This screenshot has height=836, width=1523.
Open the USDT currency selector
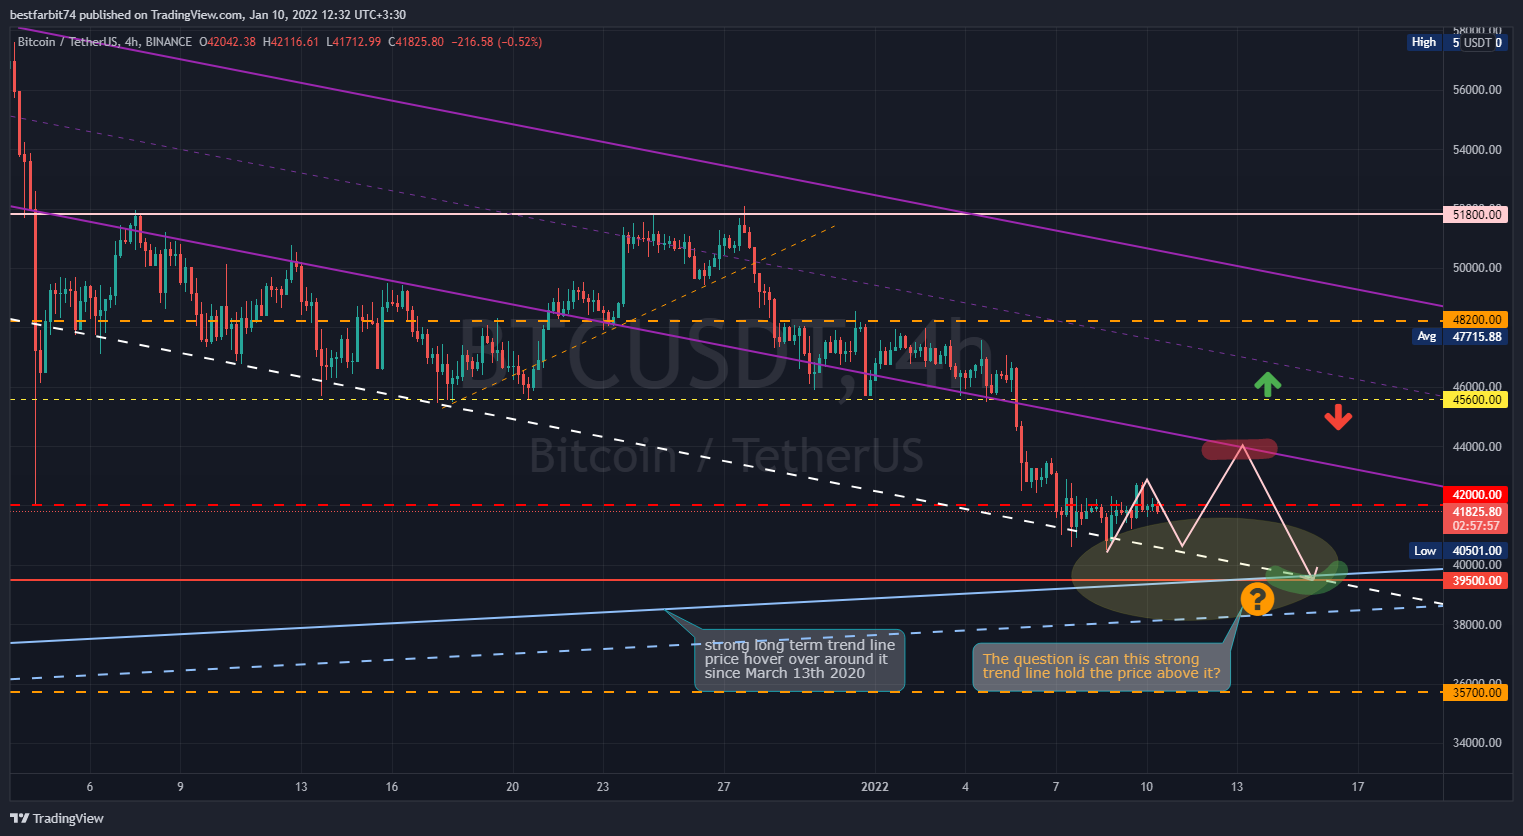pos(1477,42)
